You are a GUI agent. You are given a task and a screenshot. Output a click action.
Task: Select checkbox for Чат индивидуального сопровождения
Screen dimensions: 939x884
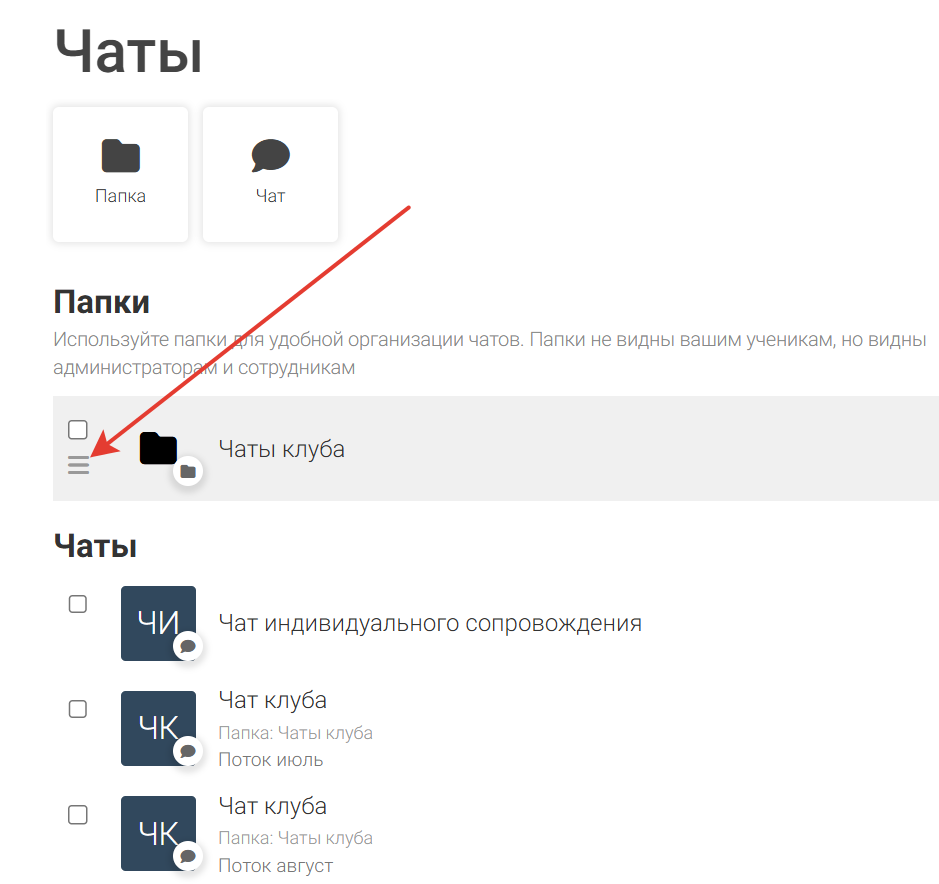pos(78,604)
